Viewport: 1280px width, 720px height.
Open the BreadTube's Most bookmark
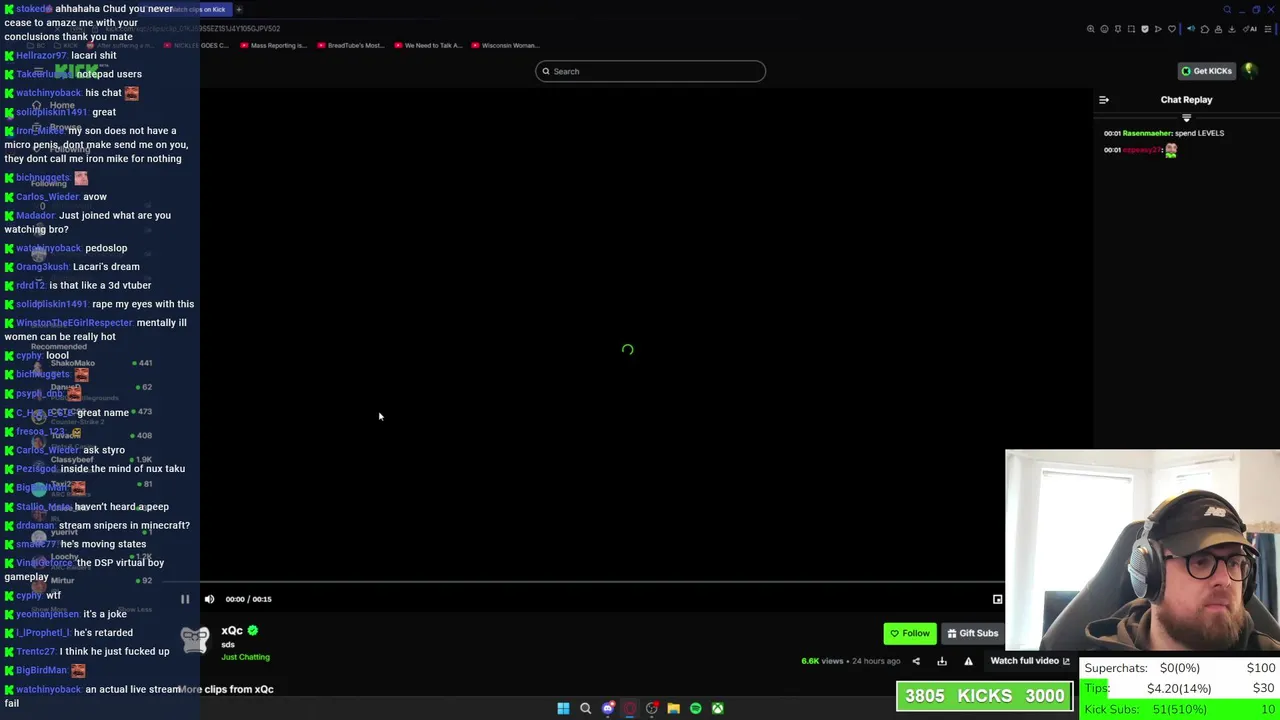tap(351, 45)
